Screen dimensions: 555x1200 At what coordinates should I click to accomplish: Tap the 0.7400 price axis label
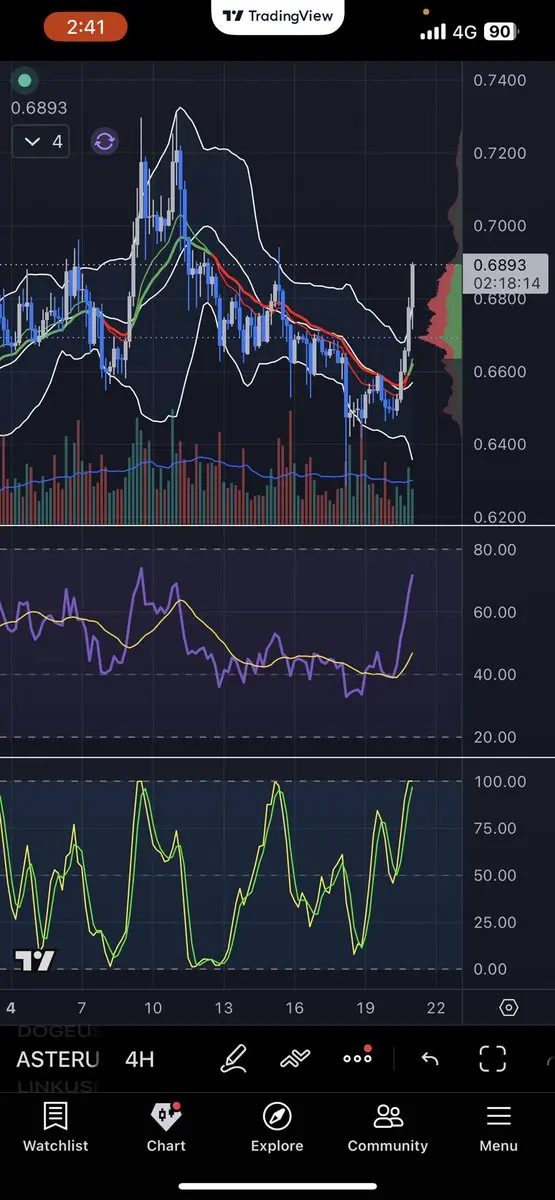[500, 80]
